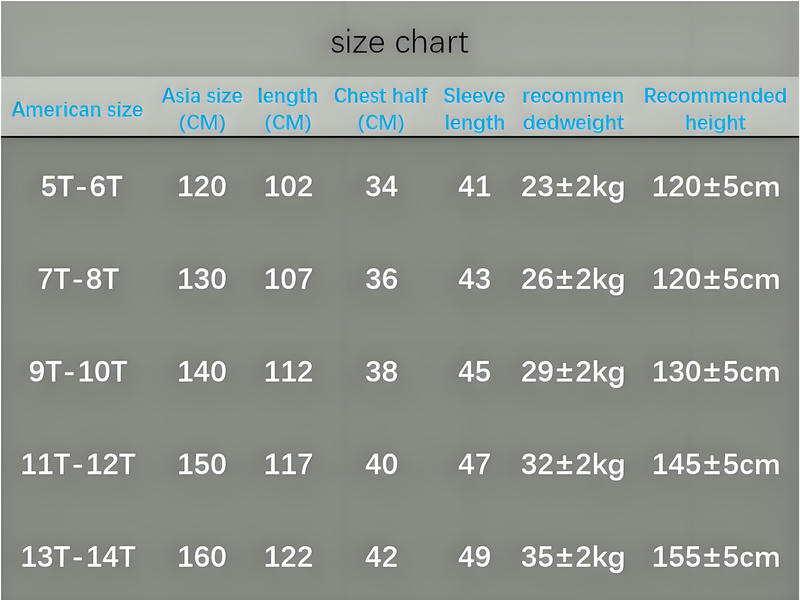Select the 'American size' column header
This screenshot has height=600, width=800.
77,109
